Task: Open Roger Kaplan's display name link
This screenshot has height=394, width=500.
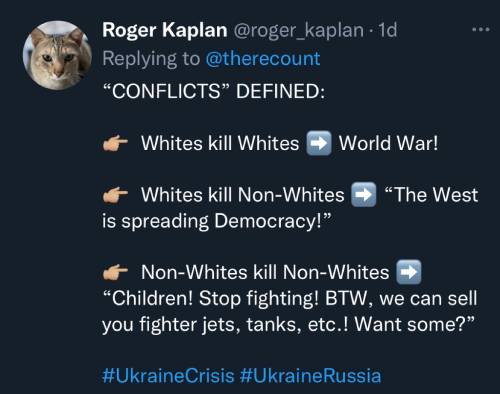Action: tap(165, 30)
